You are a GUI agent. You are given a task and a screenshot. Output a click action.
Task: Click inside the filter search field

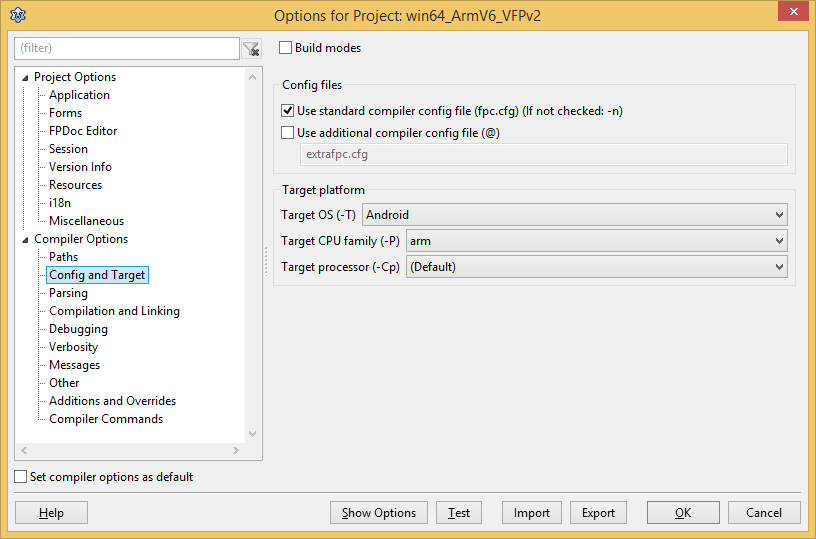pos(126,48)
